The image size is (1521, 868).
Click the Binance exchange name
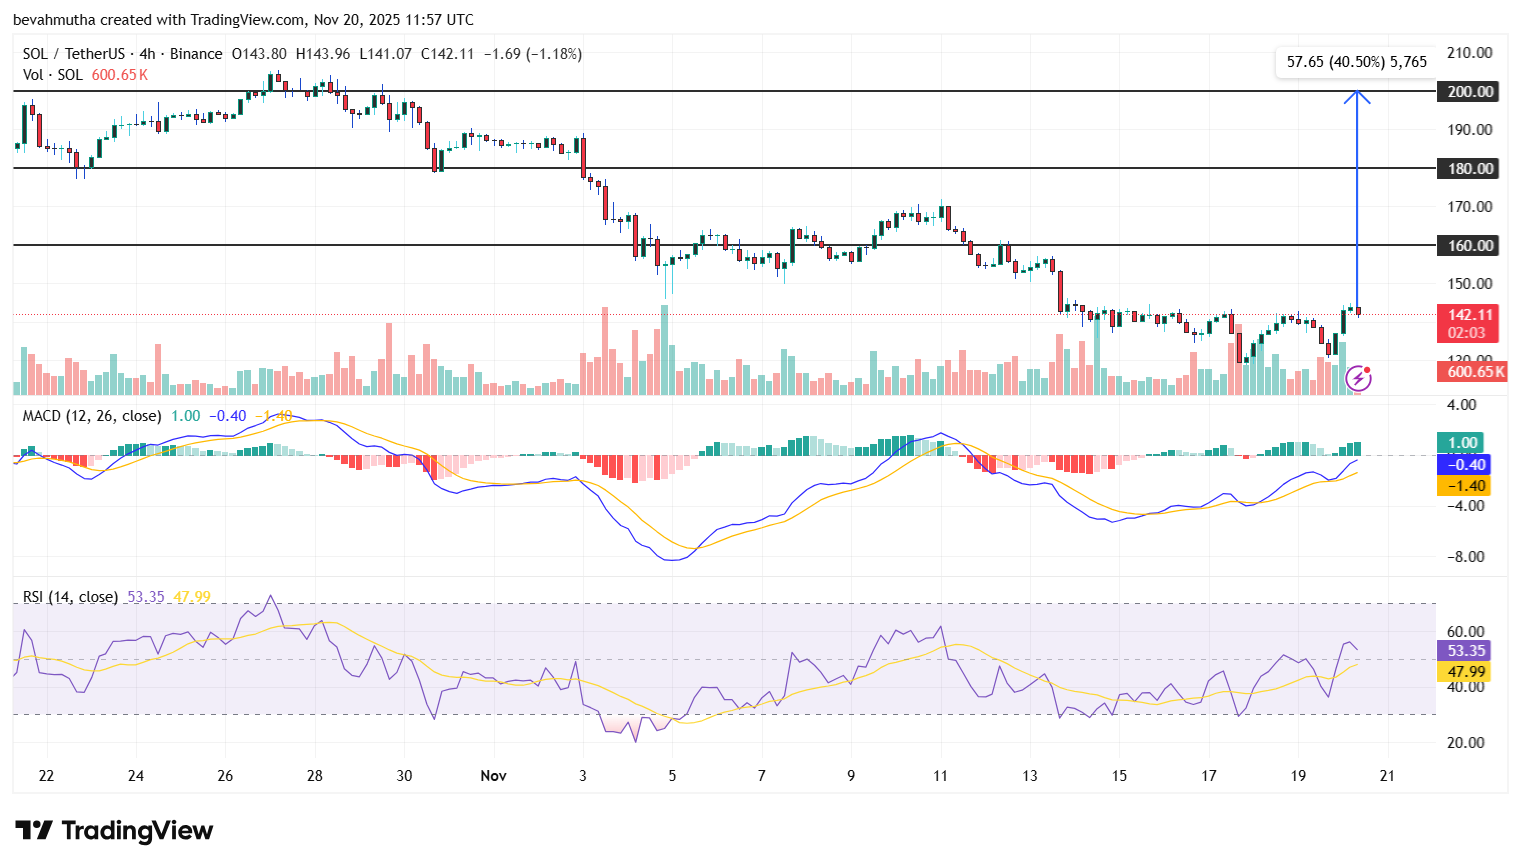[x=198, y=54]
